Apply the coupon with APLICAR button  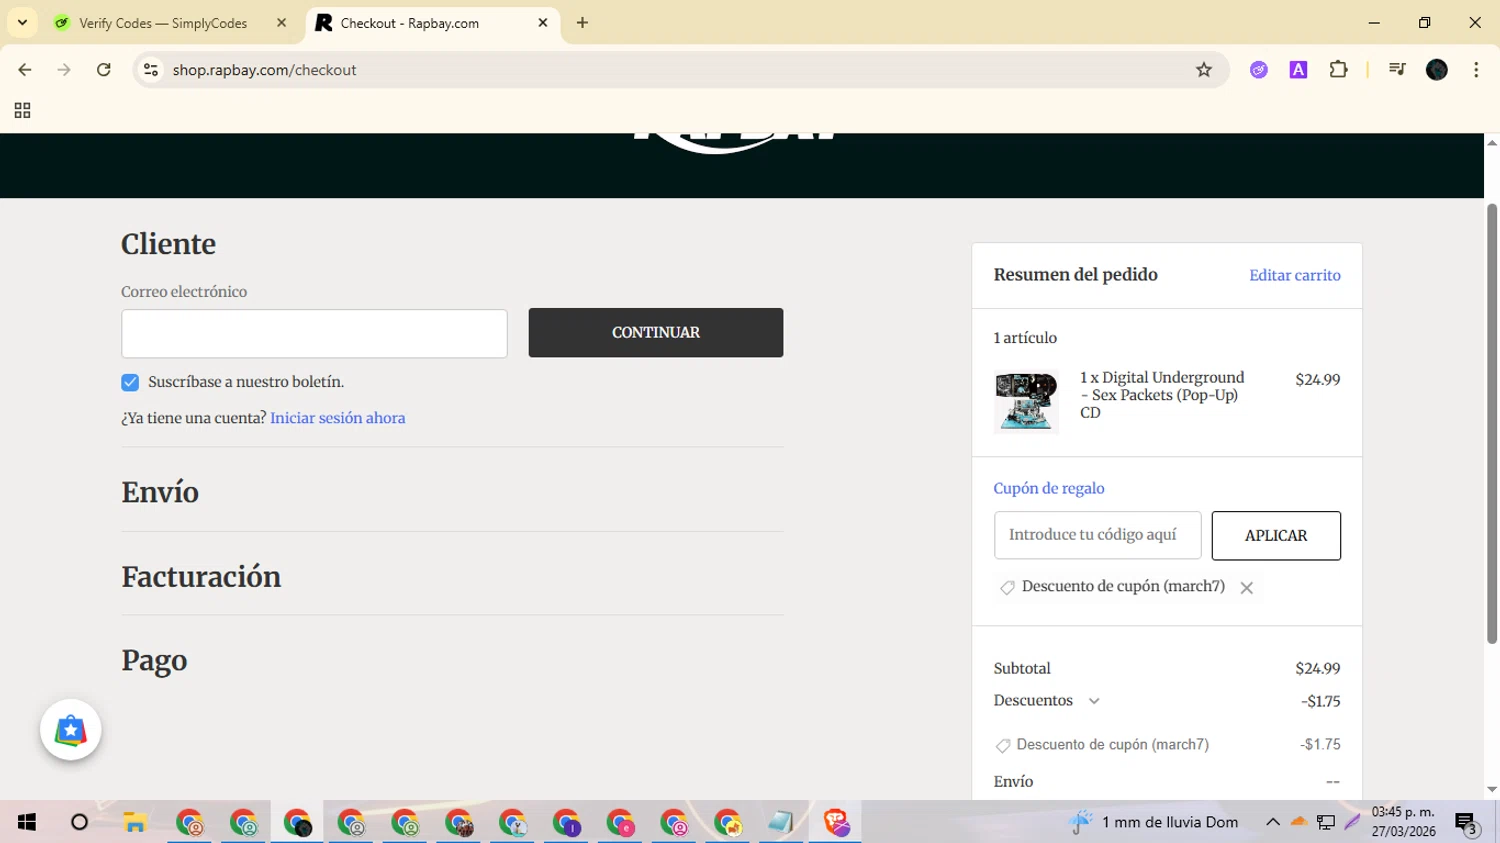point(1276,536)
